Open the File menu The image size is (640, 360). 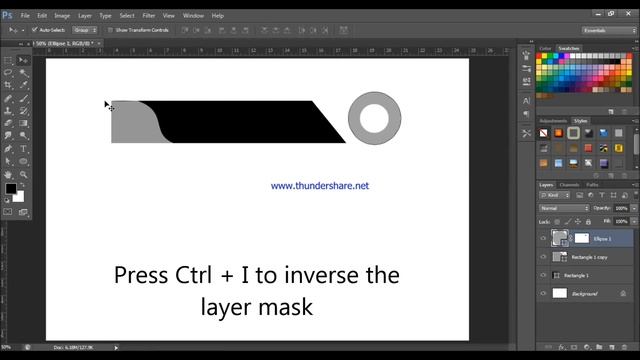coord(25,16)
